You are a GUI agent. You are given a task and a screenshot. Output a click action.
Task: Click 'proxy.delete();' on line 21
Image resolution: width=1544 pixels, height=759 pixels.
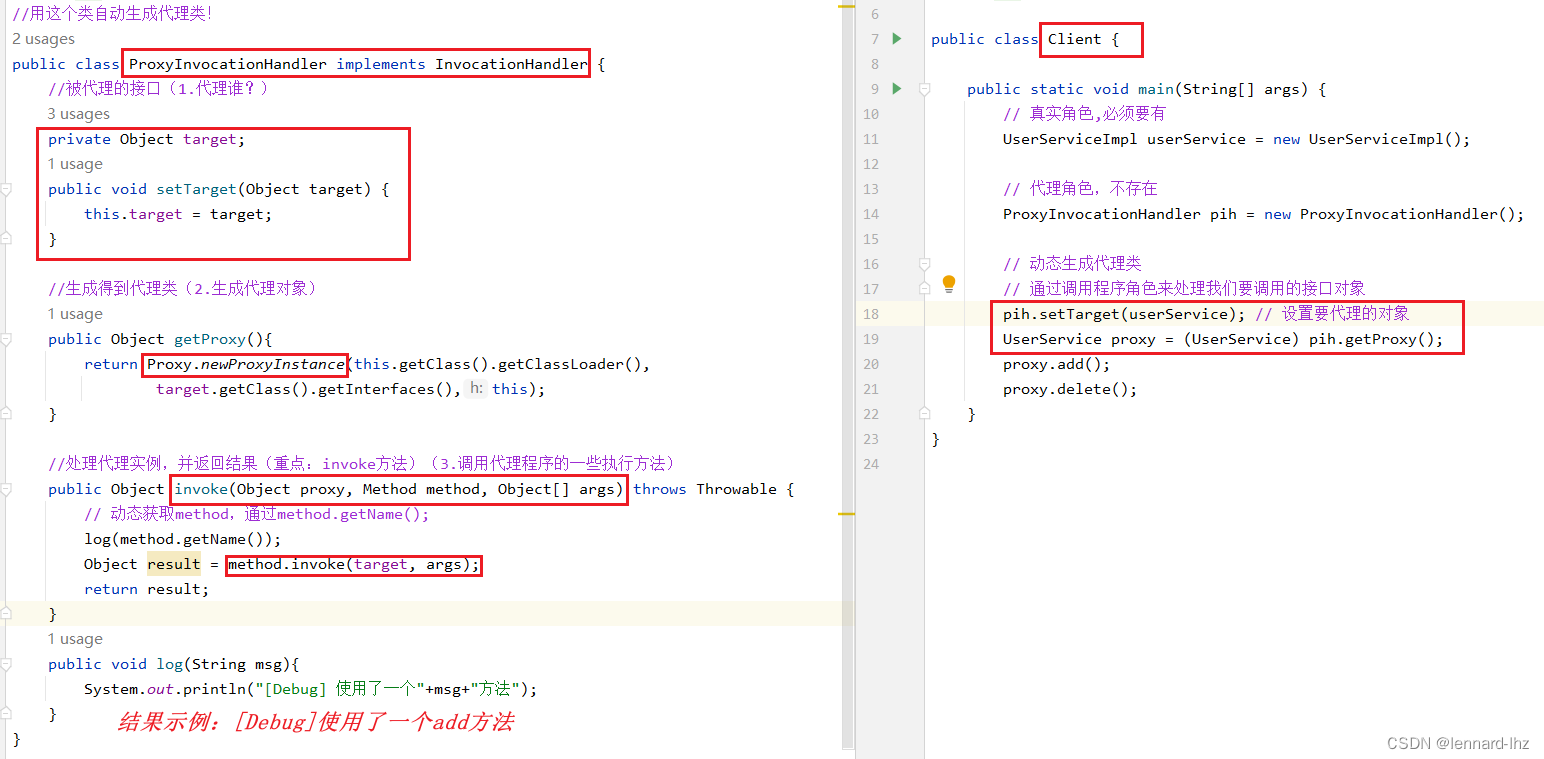pyautogui.click(x=1070, y=389)
